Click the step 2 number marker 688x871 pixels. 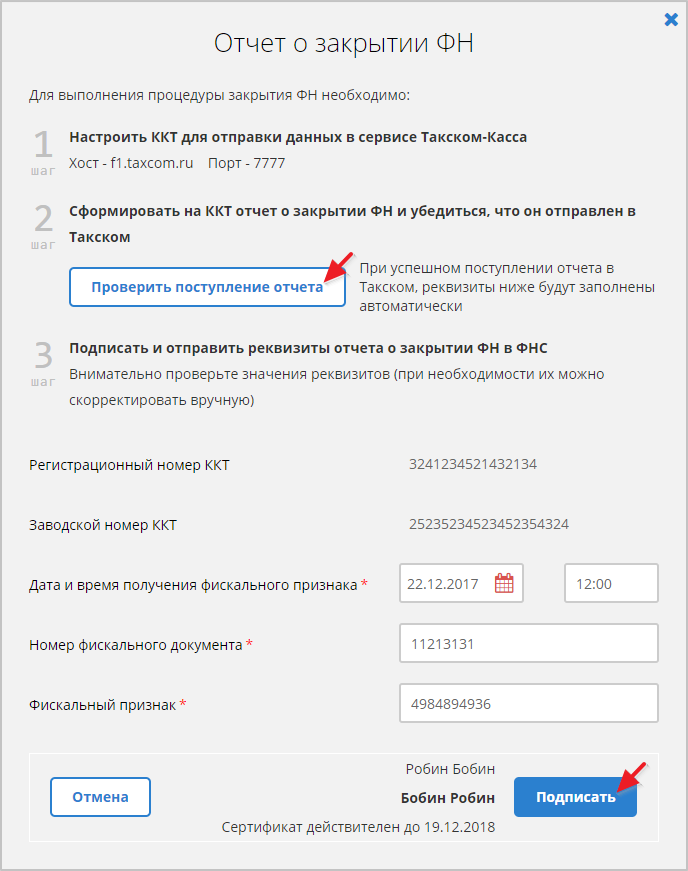[x=43, y=221]
